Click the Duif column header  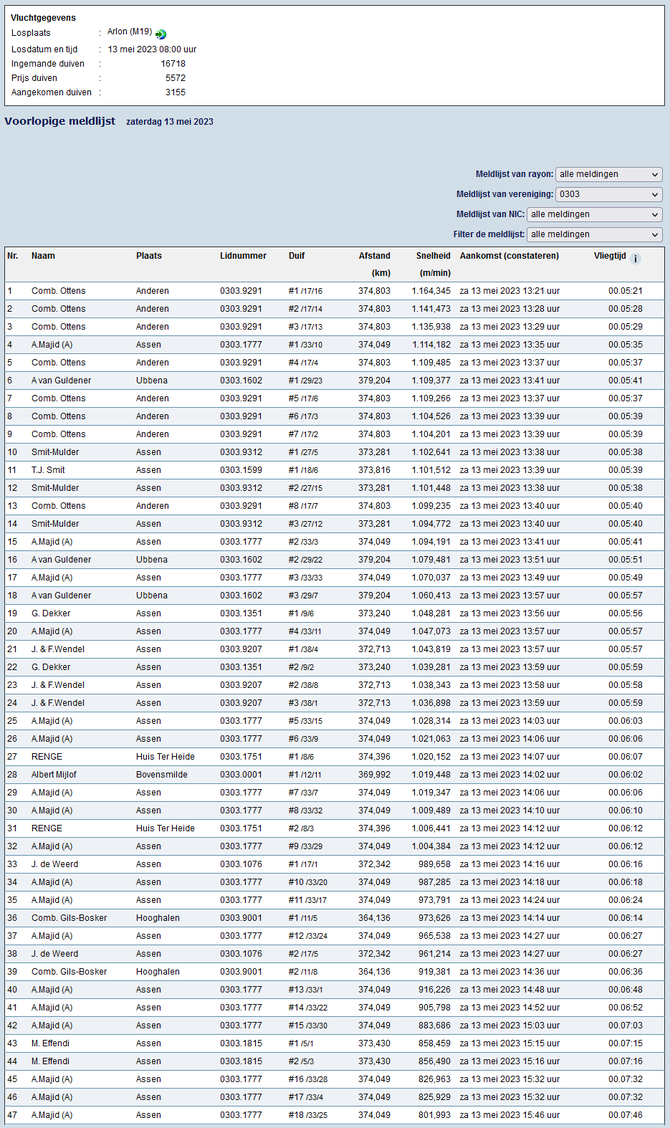click(x=296, y=255)
